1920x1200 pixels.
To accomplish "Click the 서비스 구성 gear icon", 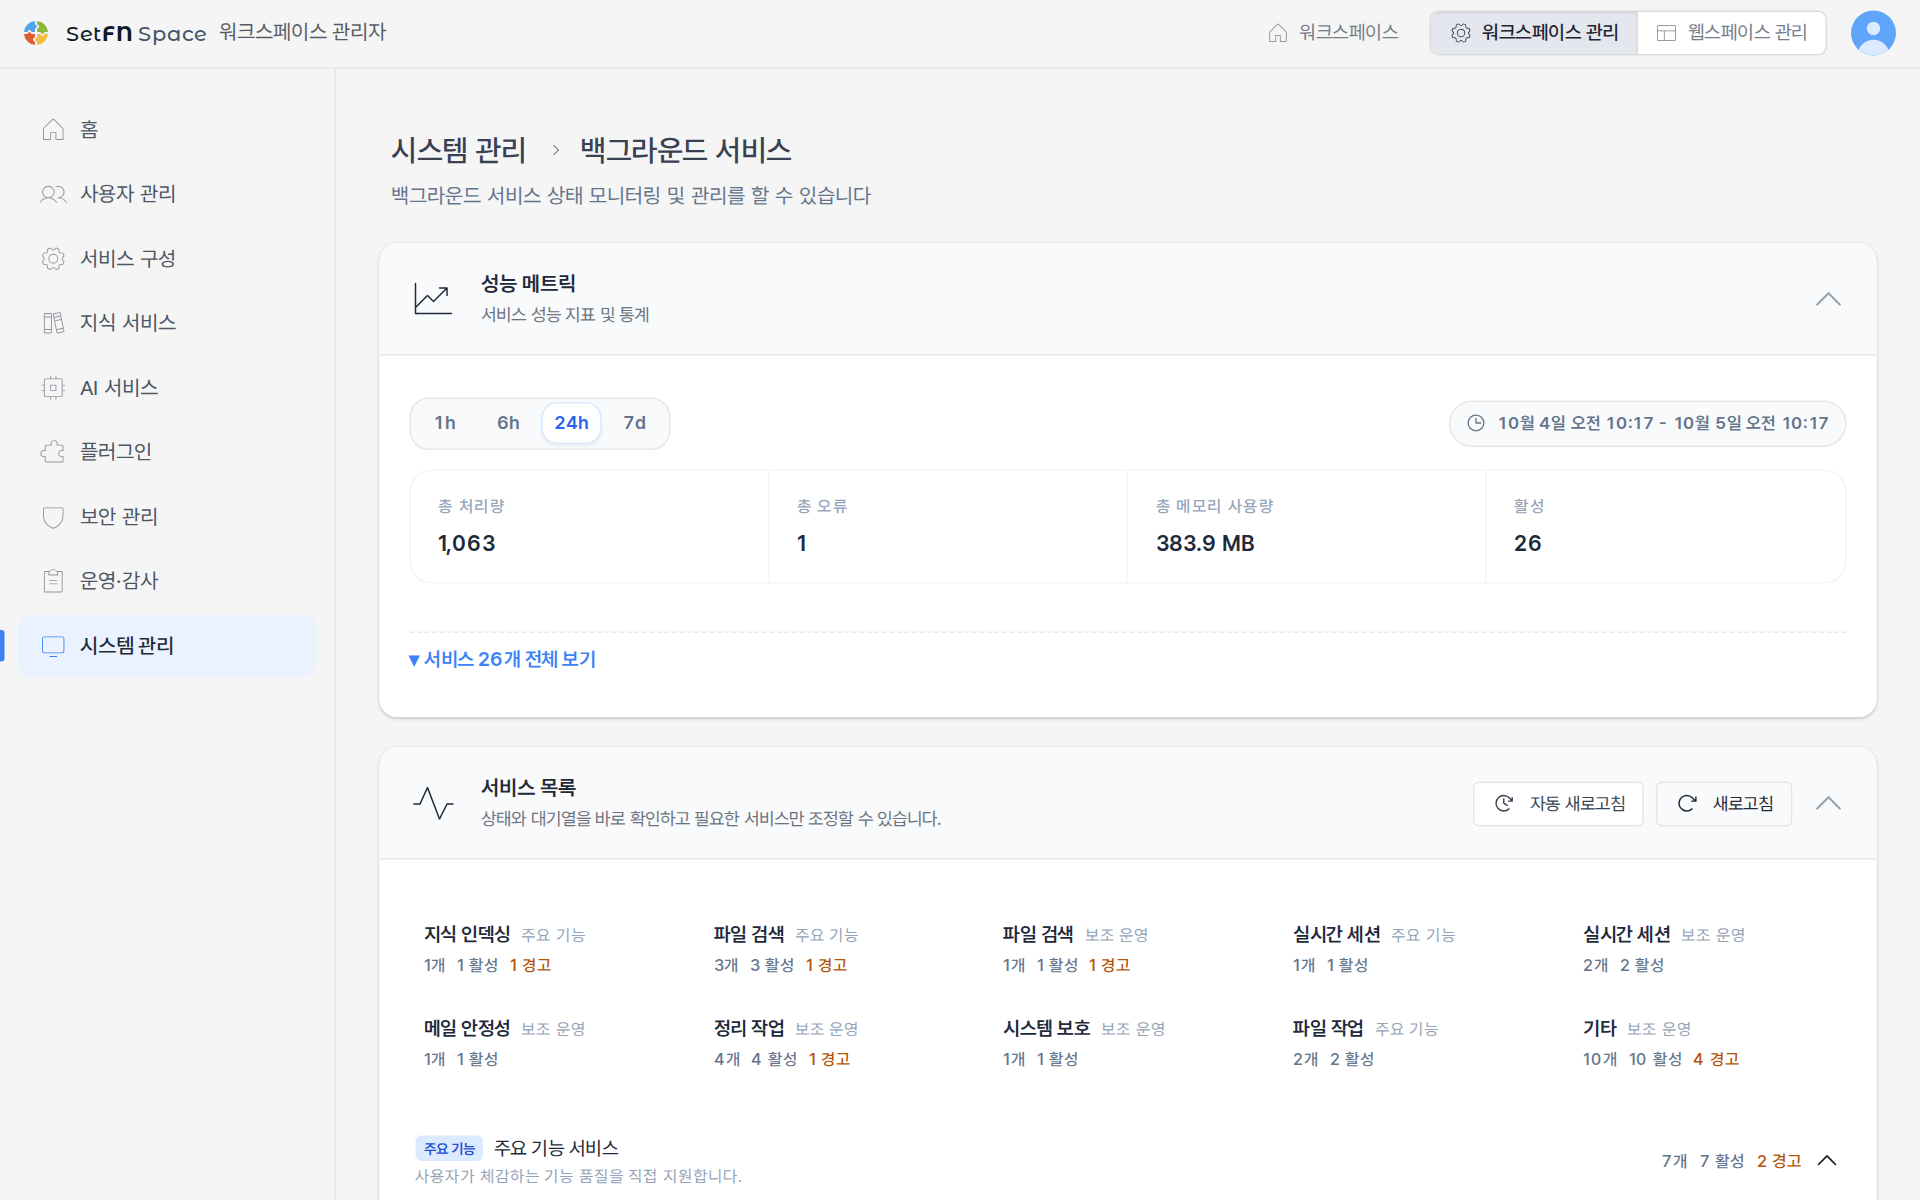I will coord(53,259).
